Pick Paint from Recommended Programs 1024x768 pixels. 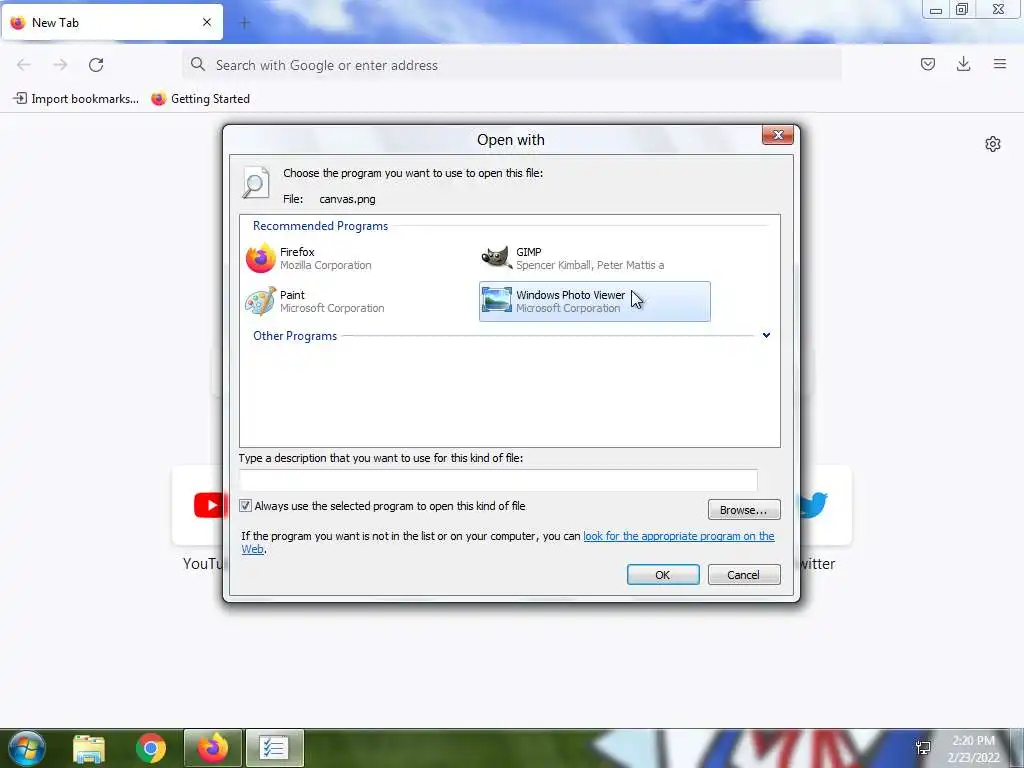pos(315,302)
